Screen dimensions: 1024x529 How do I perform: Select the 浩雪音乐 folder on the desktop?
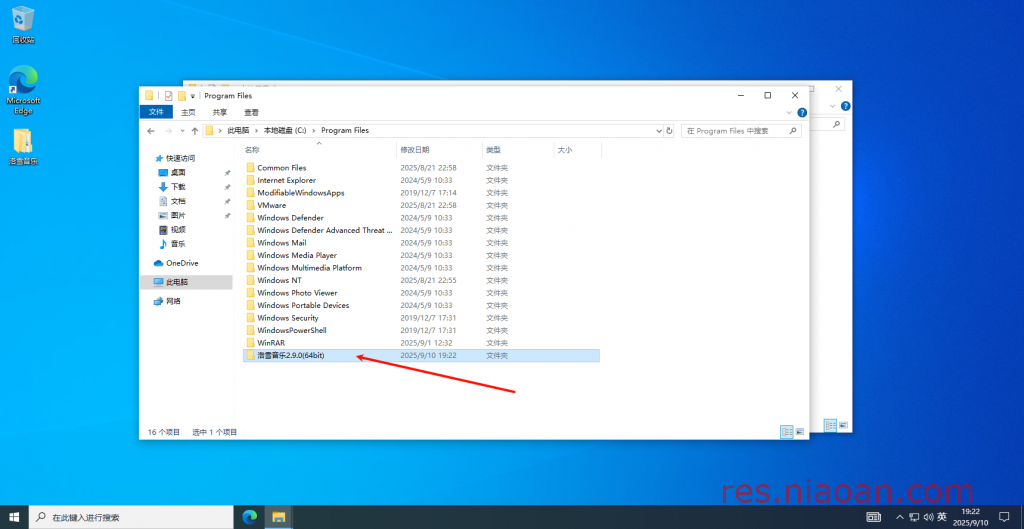[x=23, y=147]
